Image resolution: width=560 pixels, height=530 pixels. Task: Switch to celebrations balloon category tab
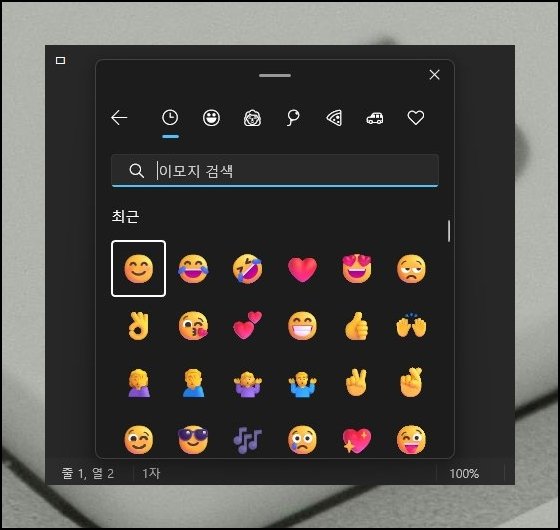[293, 118]
